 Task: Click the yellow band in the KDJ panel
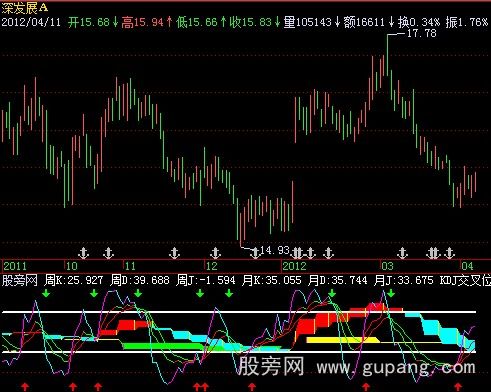pyautogui.click(x=343, y=340)
